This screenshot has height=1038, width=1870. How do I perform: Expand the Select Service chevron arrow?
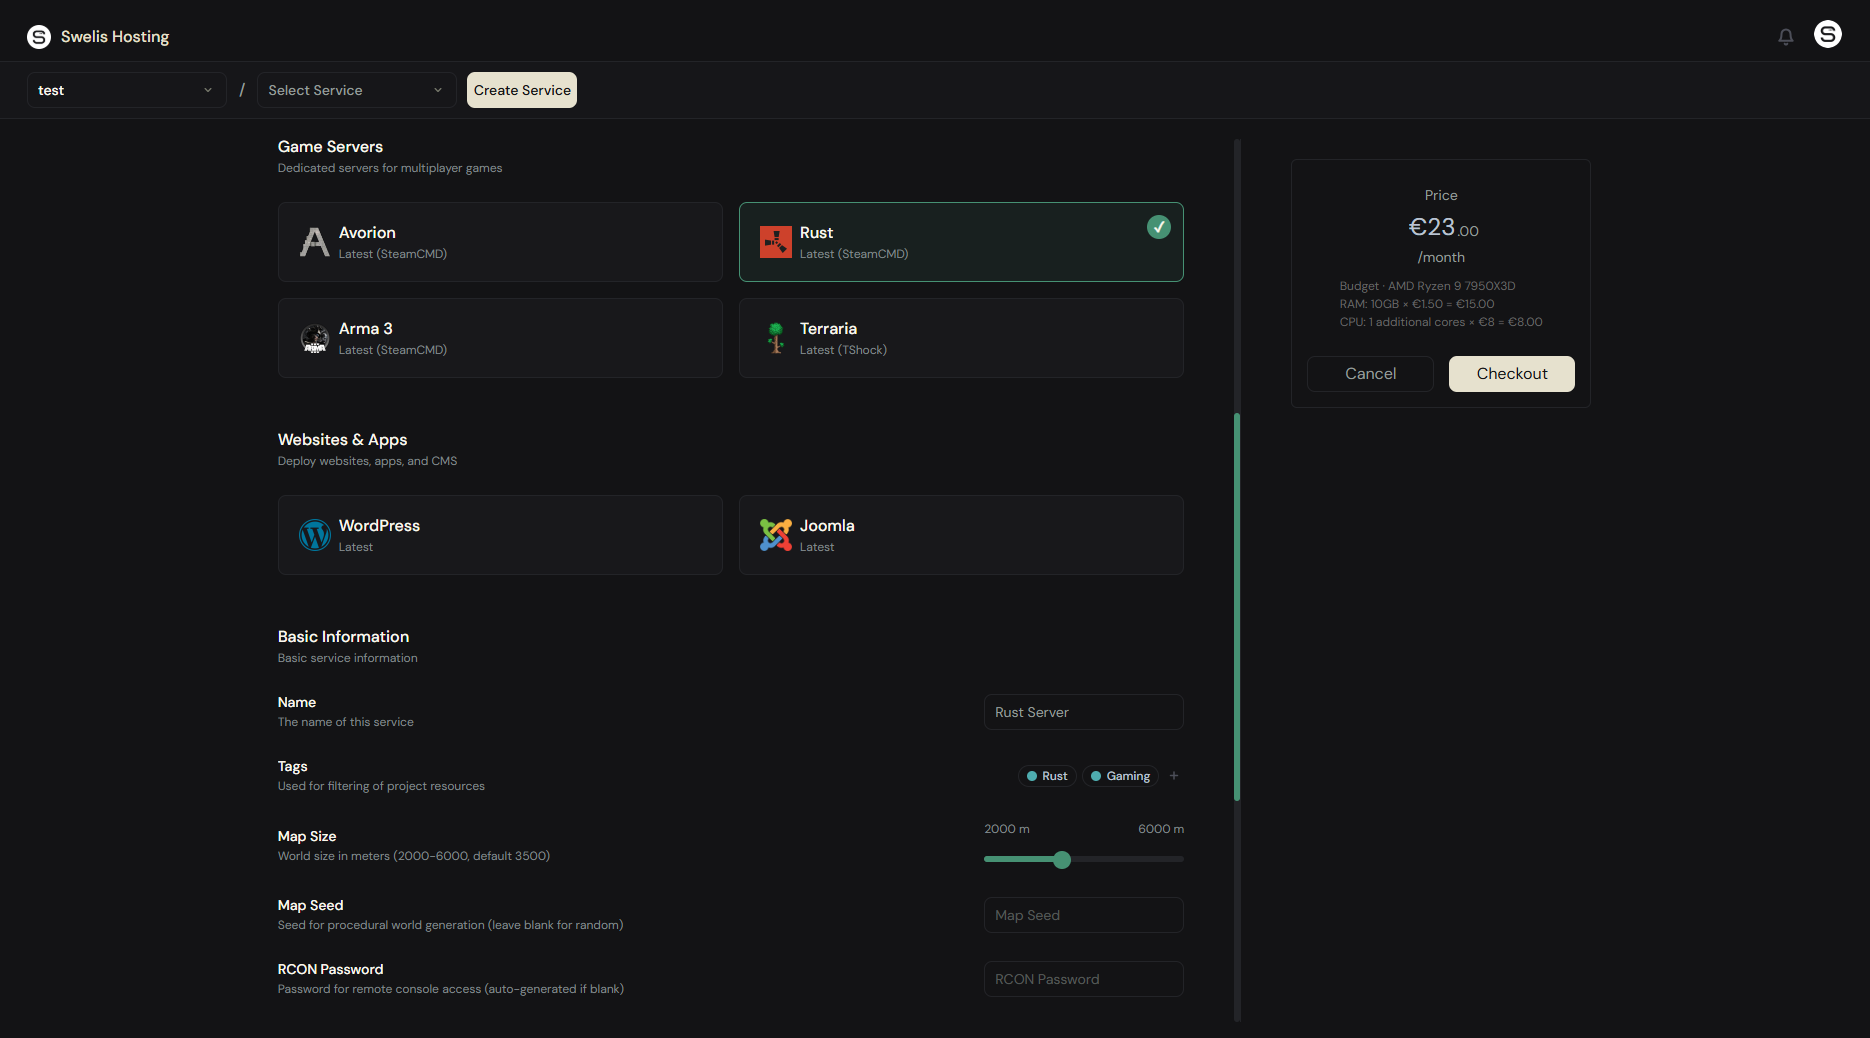438,90
